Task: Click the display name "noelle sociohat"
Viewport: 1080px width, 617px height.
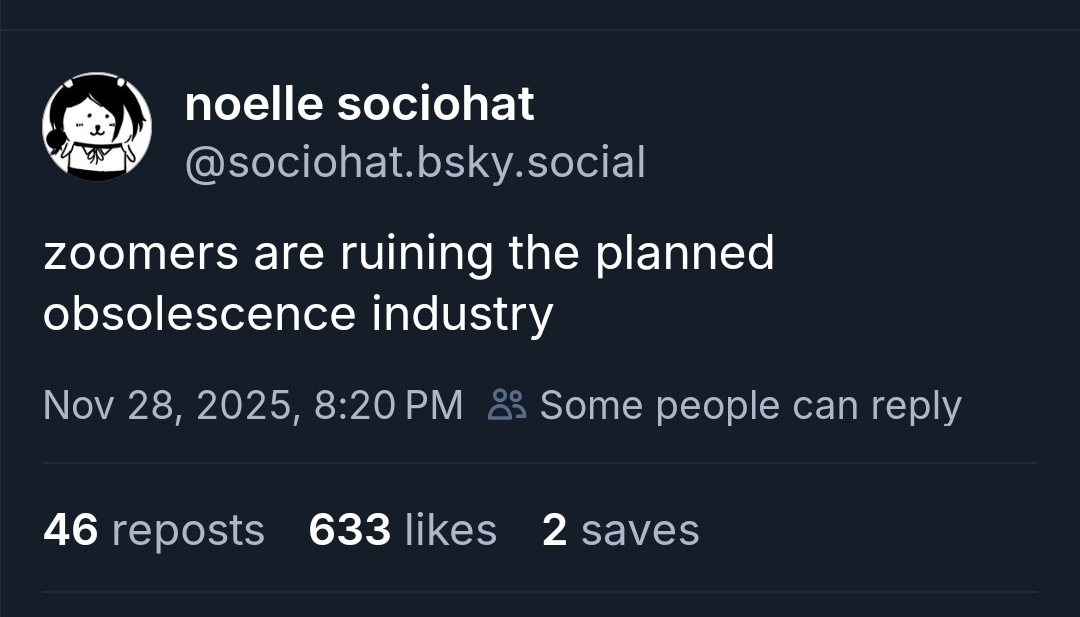Action: pos(359,105)
